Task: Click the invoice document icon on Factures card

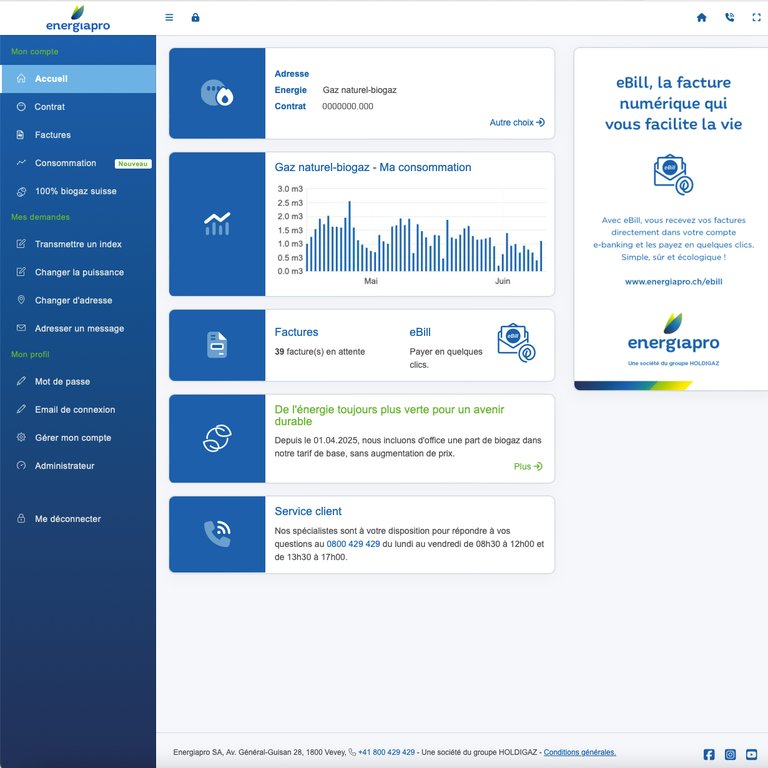Action: [x=217, y=345]
